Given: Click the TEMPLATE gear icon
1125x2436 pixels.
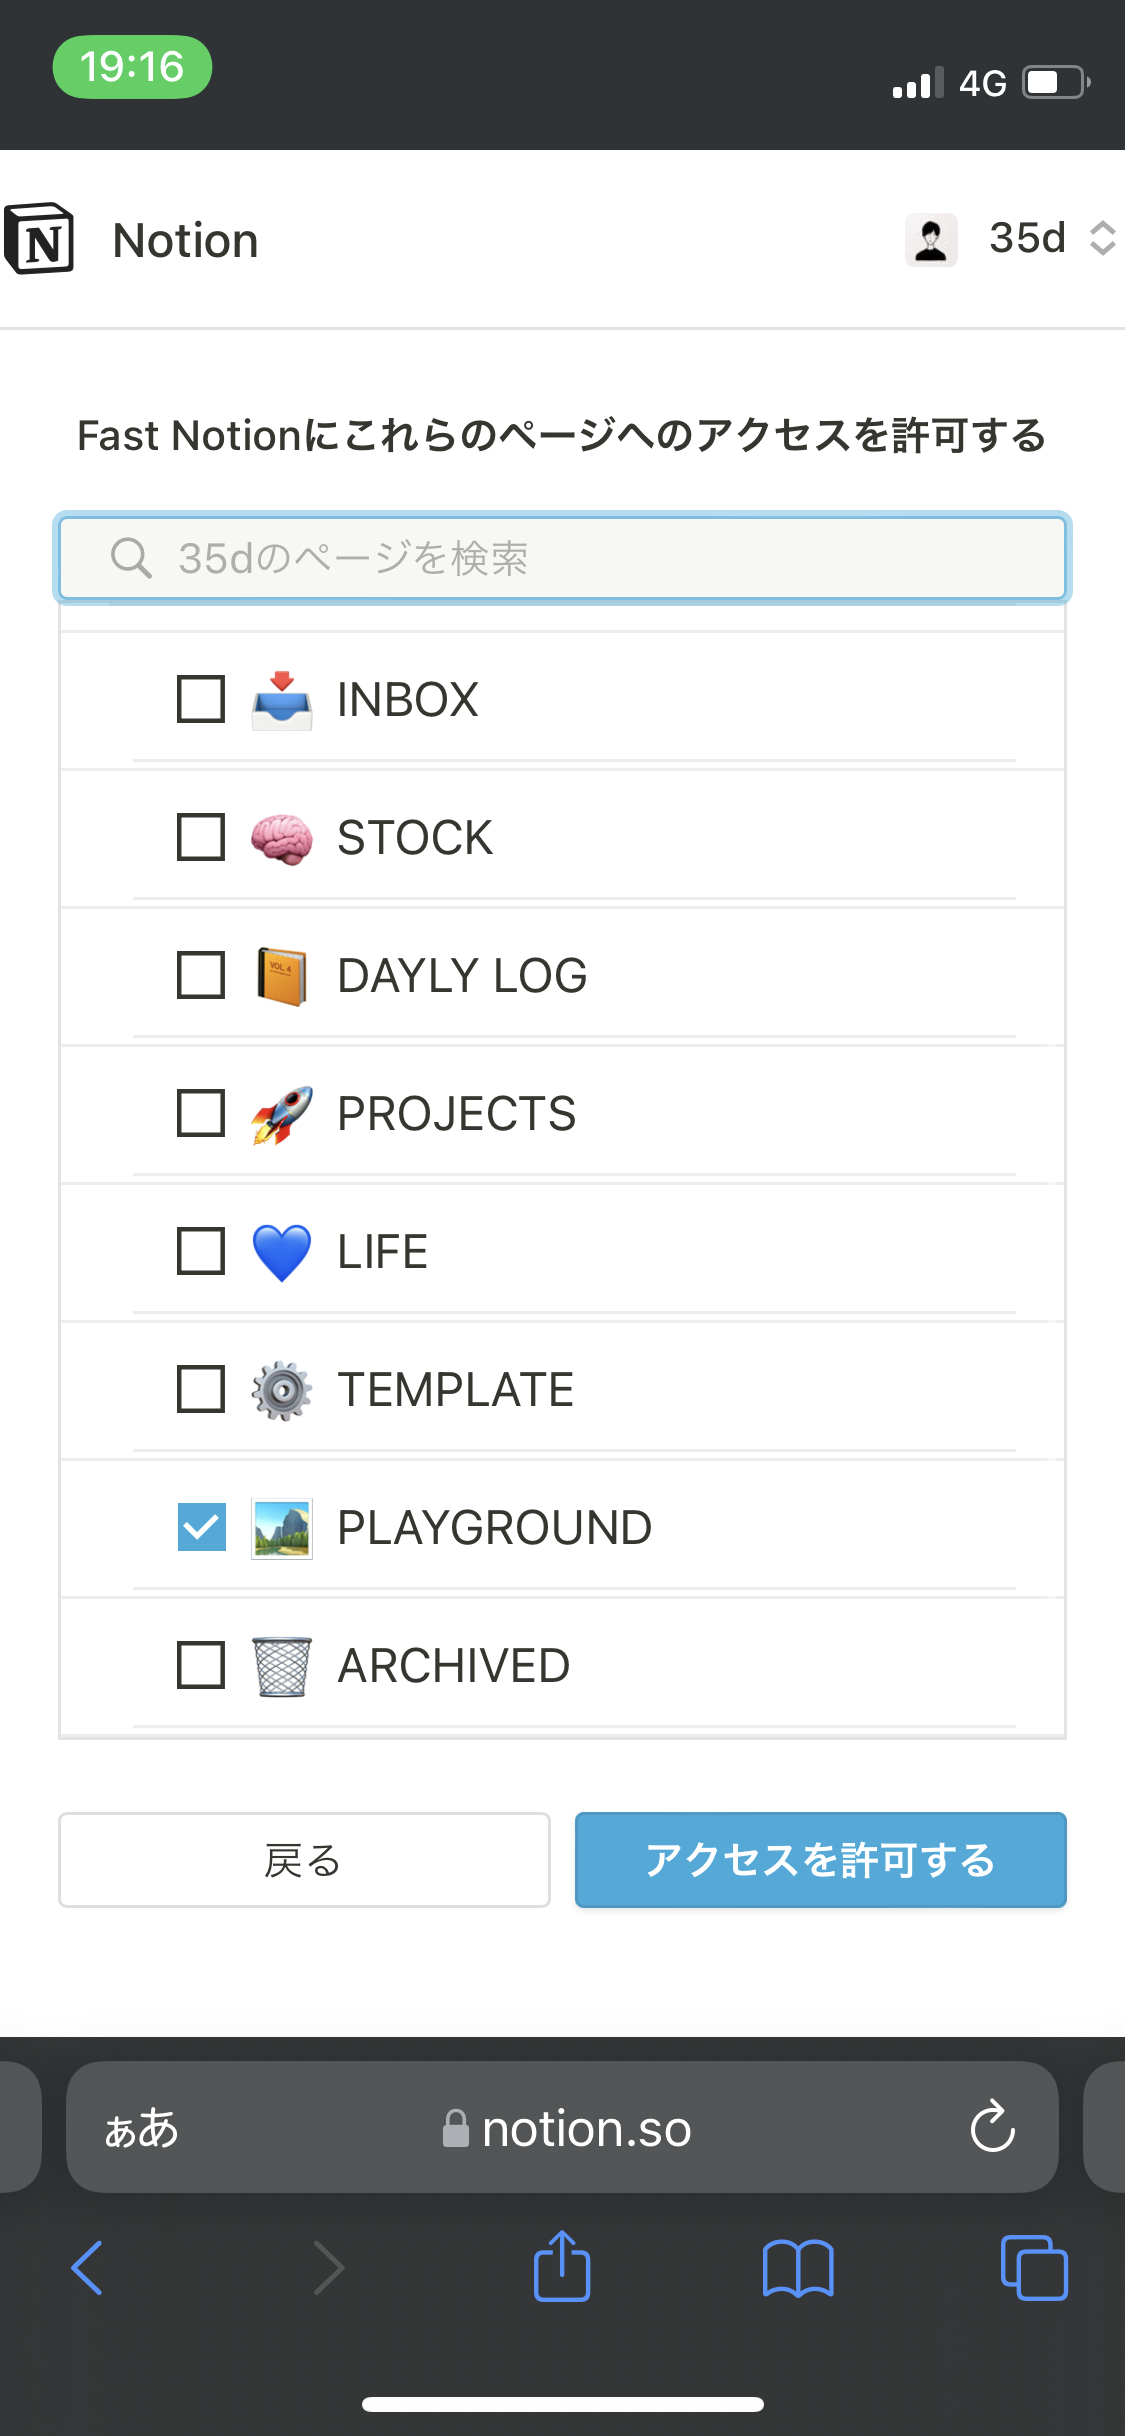Looking at the screenshot, I should (x=282, y=1390).
